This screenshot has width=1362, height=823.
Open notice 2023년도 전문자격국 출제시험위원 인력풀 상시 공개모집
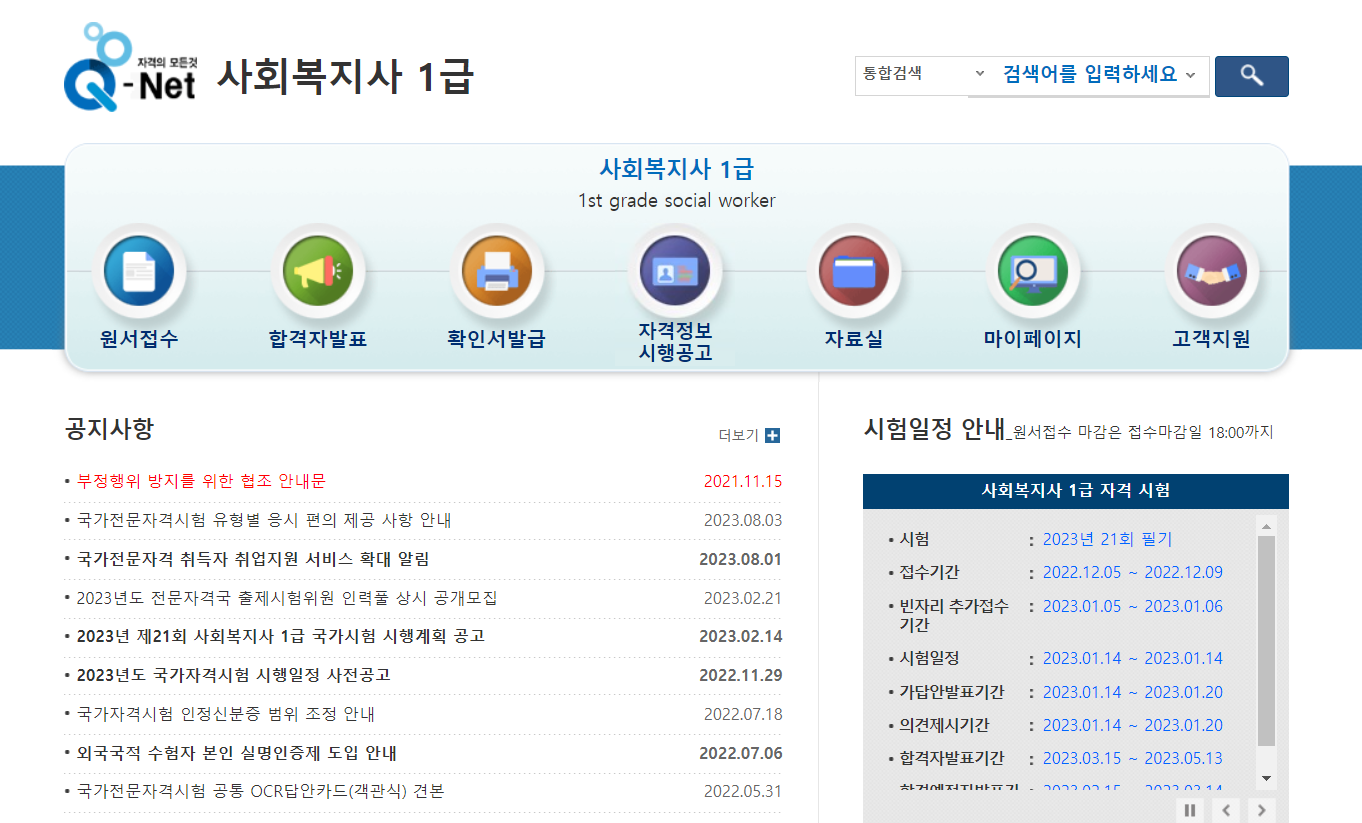coord(287,598)
